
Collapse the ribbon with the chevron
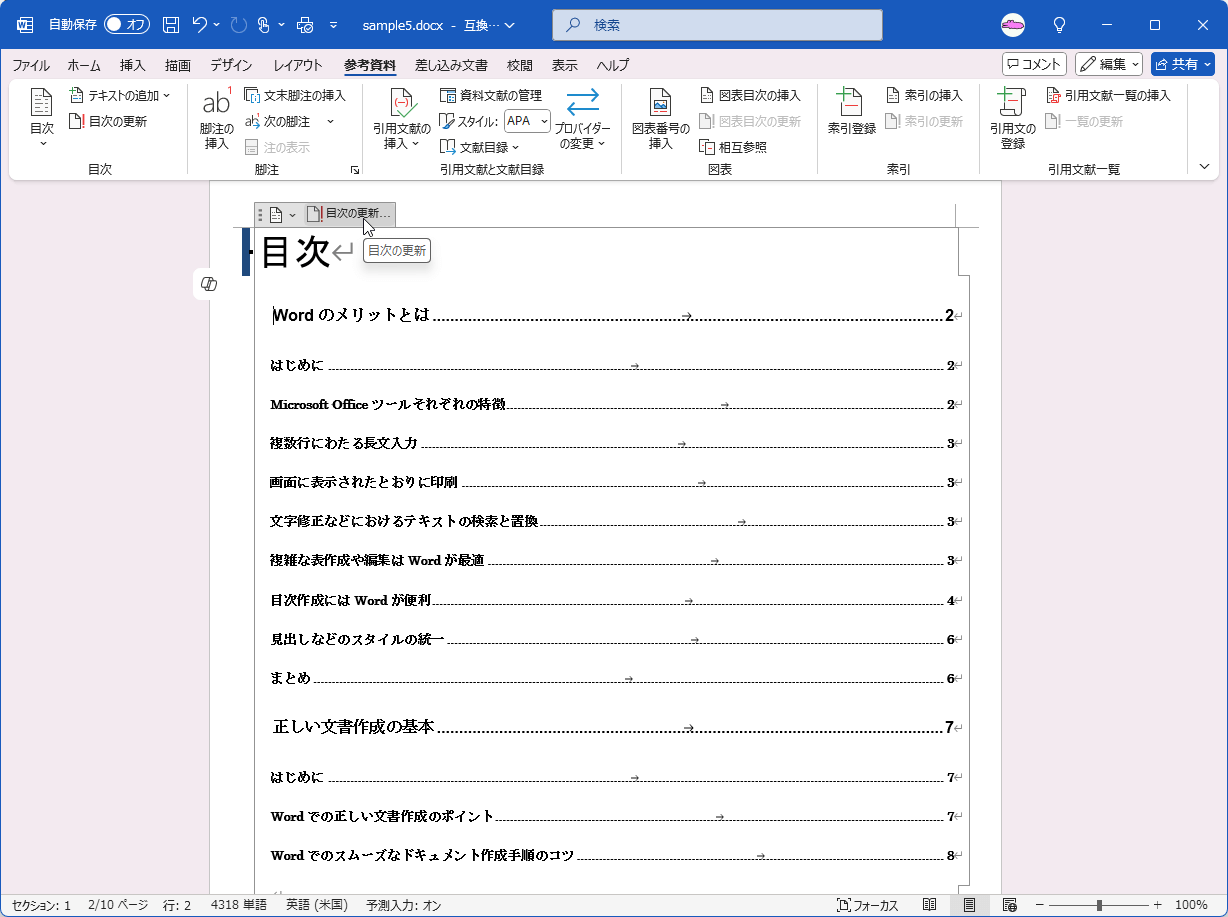coord(1204,167)
